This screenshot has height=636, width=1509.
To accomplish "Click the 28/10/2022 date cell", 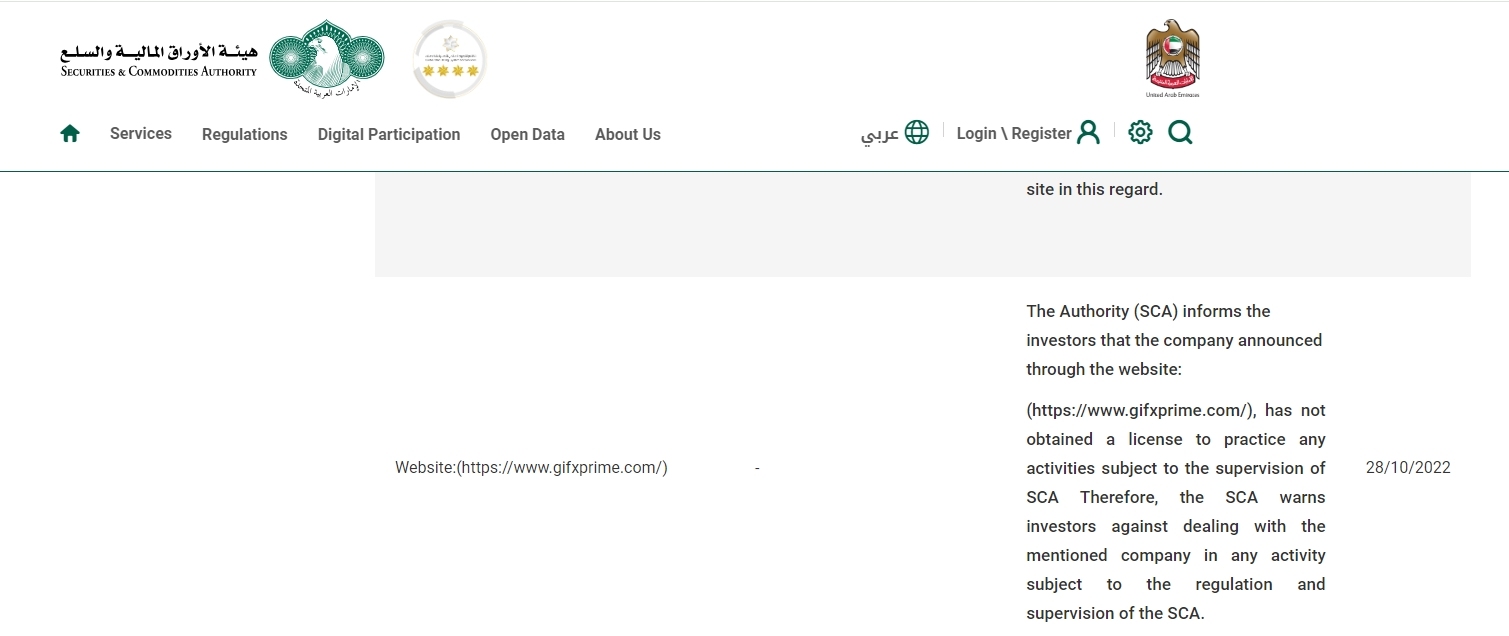I will coord(1408,467).
